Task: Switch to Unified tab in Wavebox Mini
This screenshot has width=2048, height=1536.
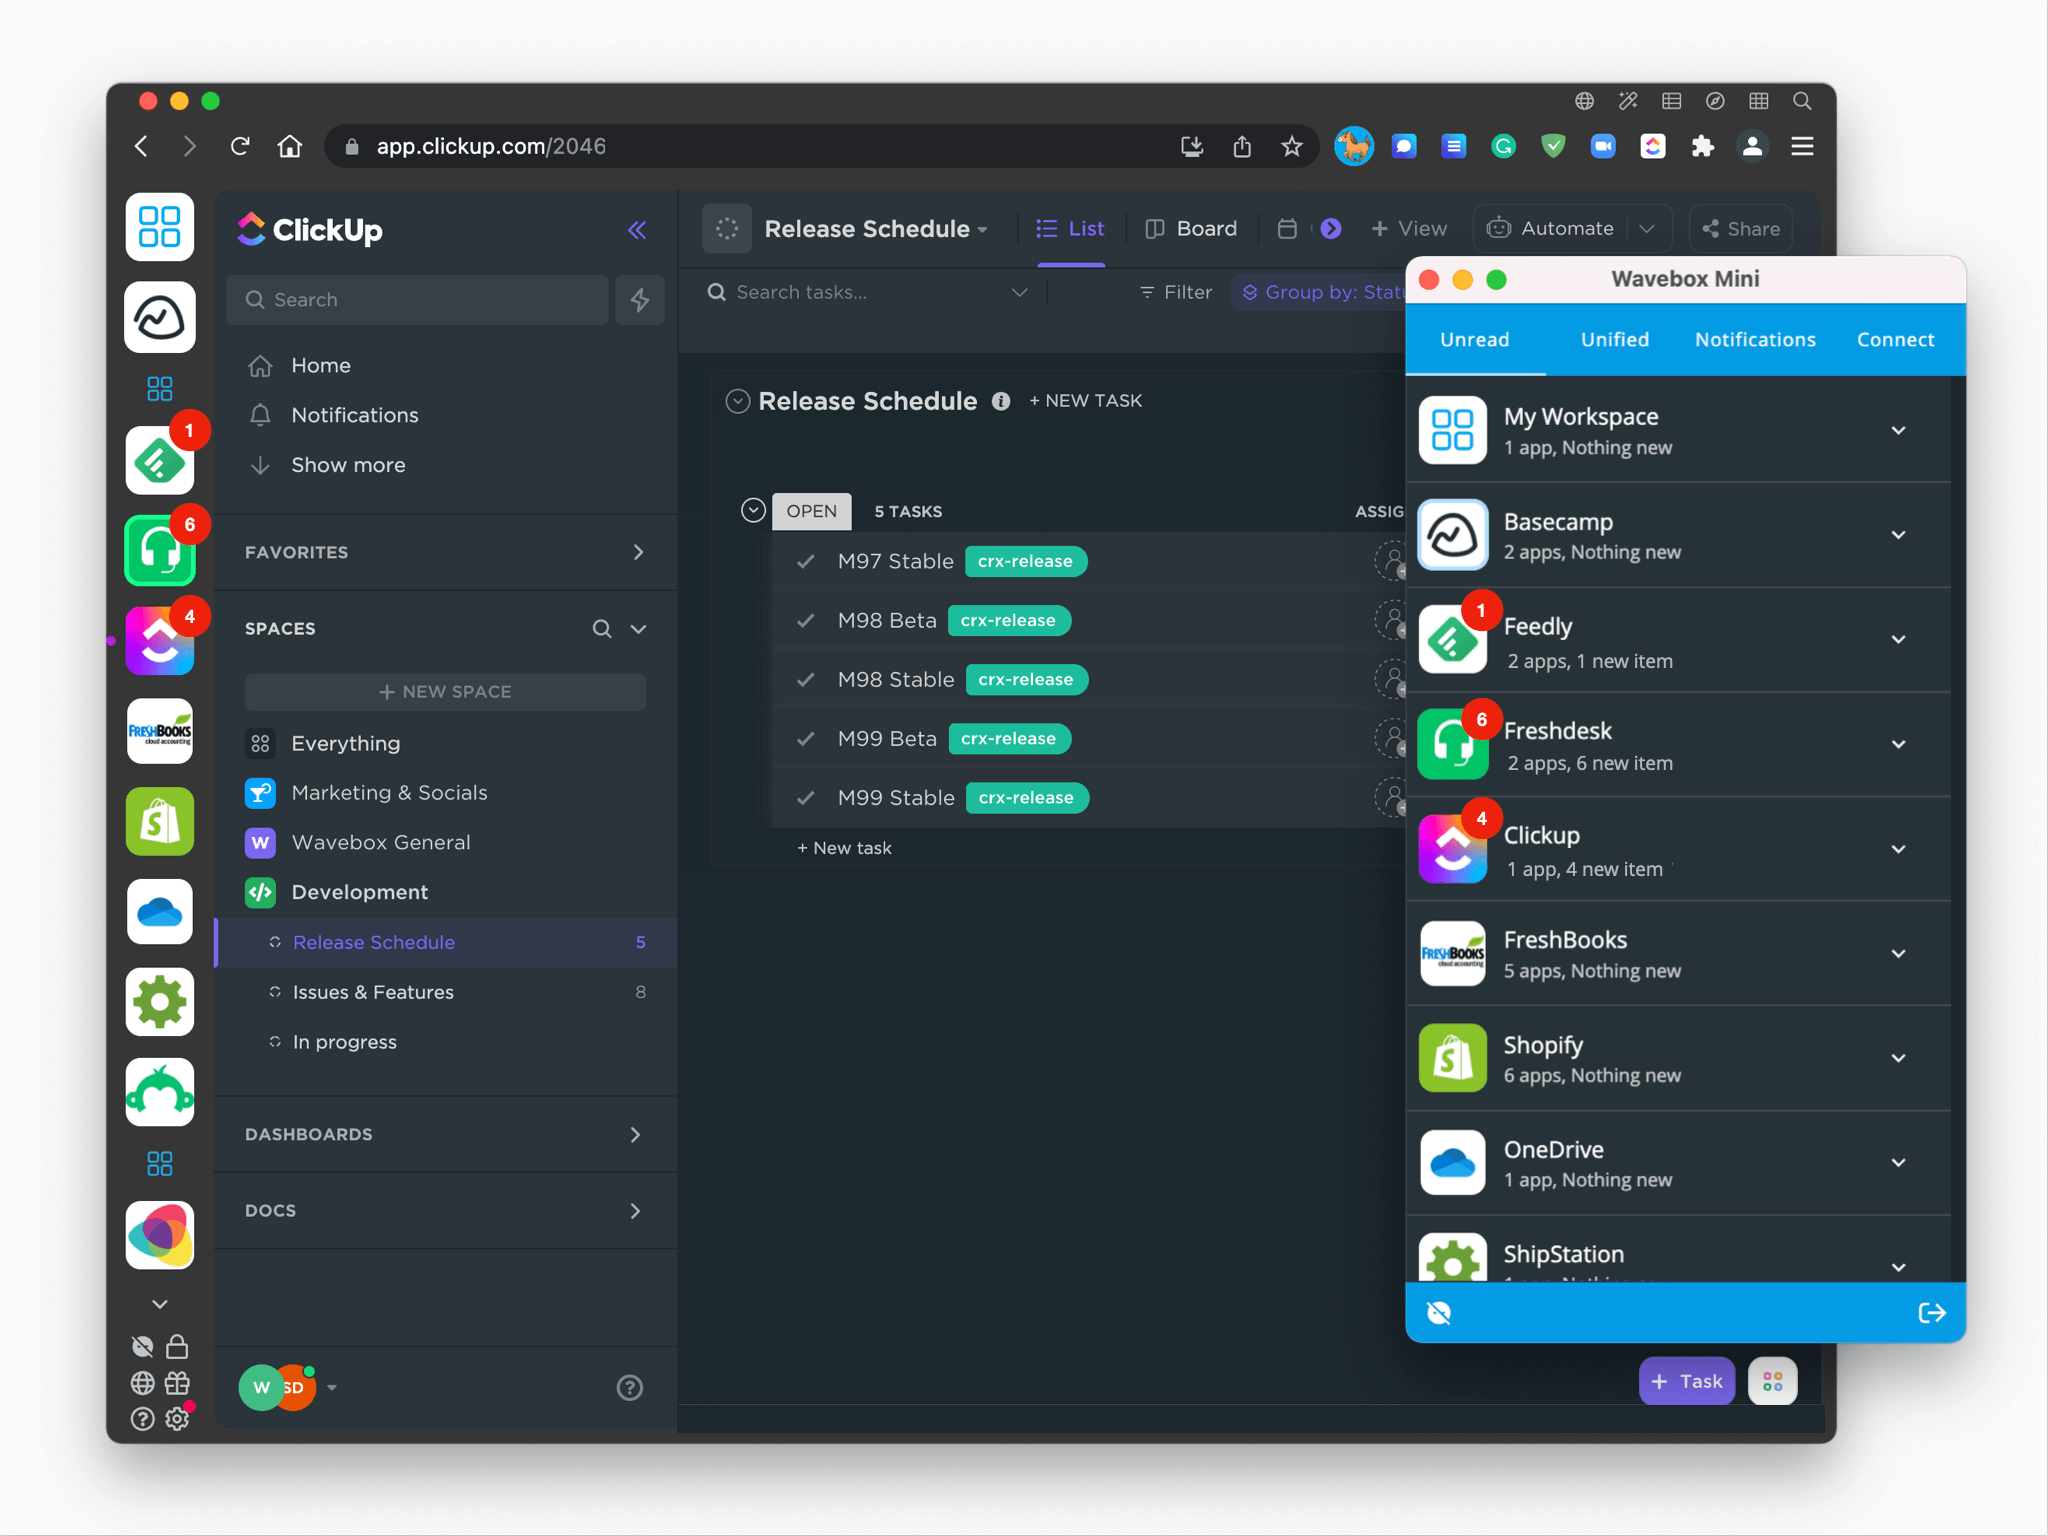Action: (x=1615, y=339)
